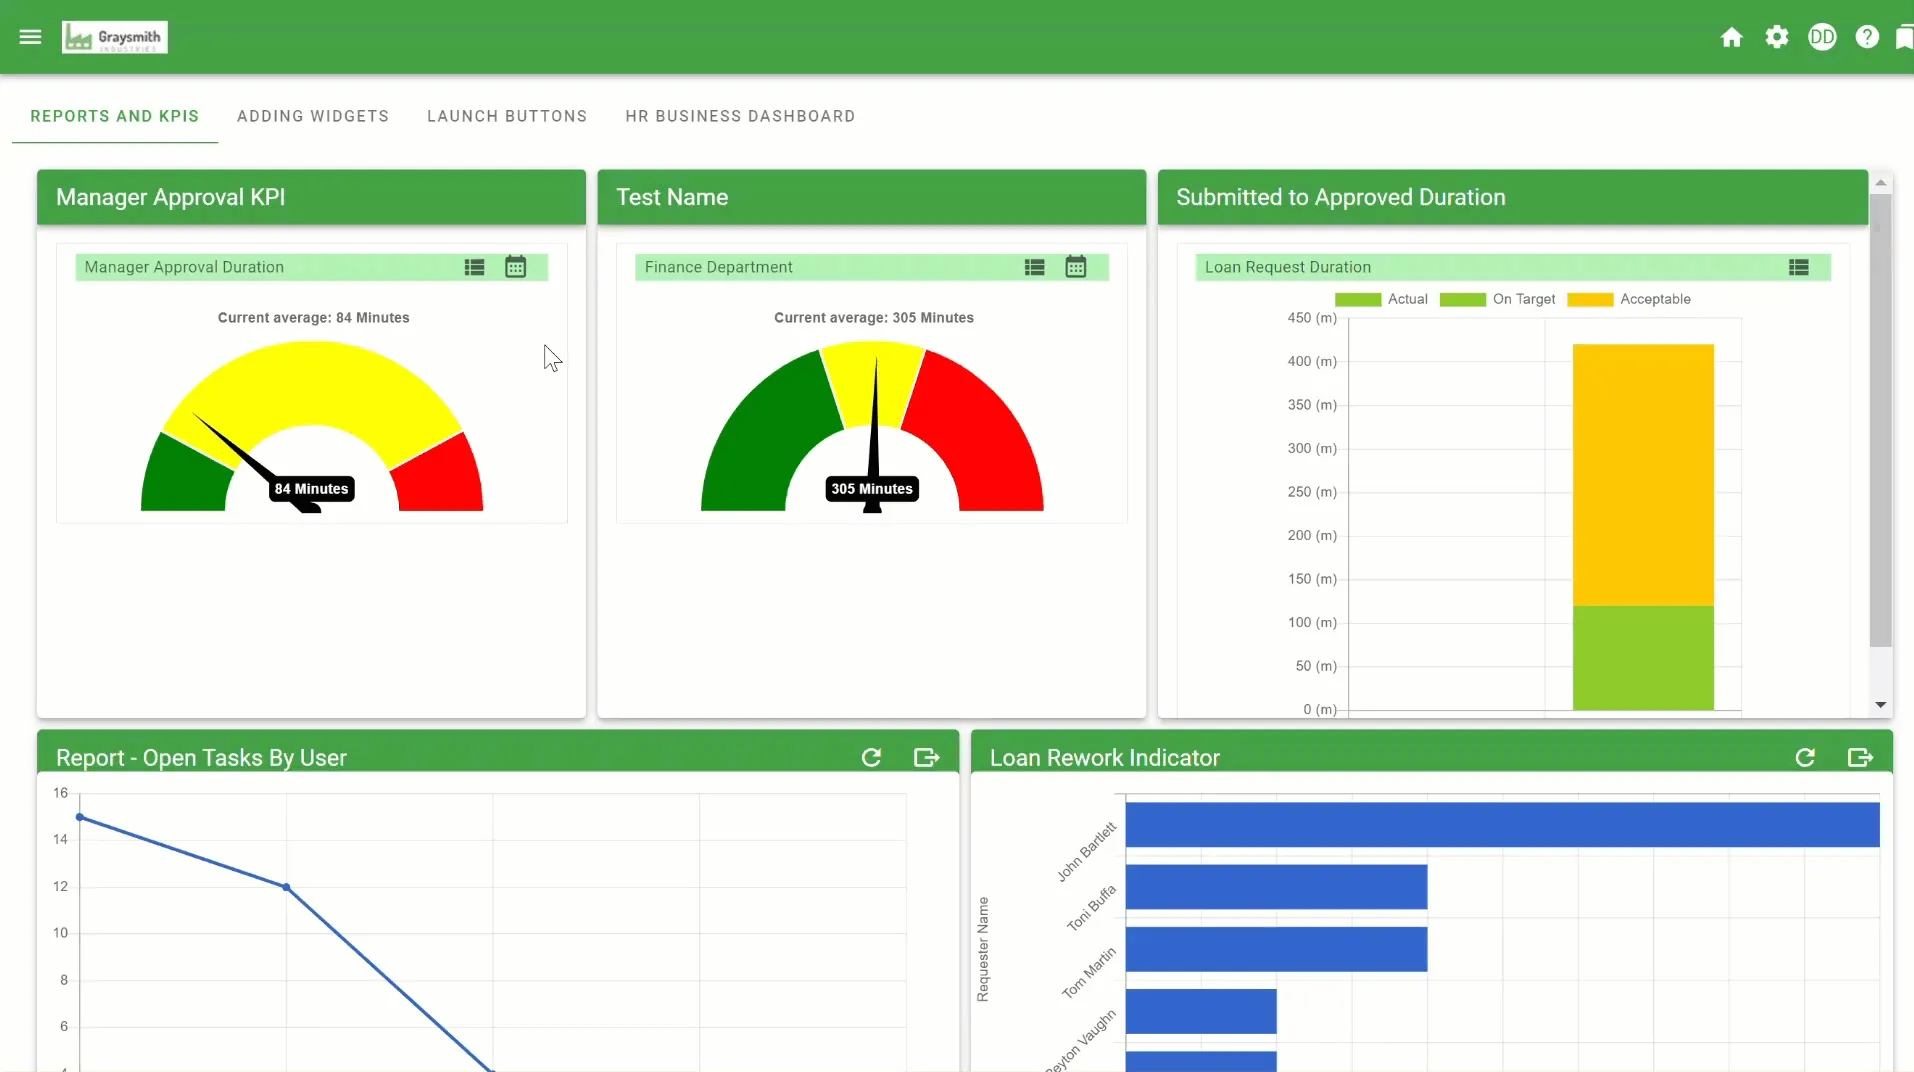Click the Home icon in header

(x=1731, y=37)
